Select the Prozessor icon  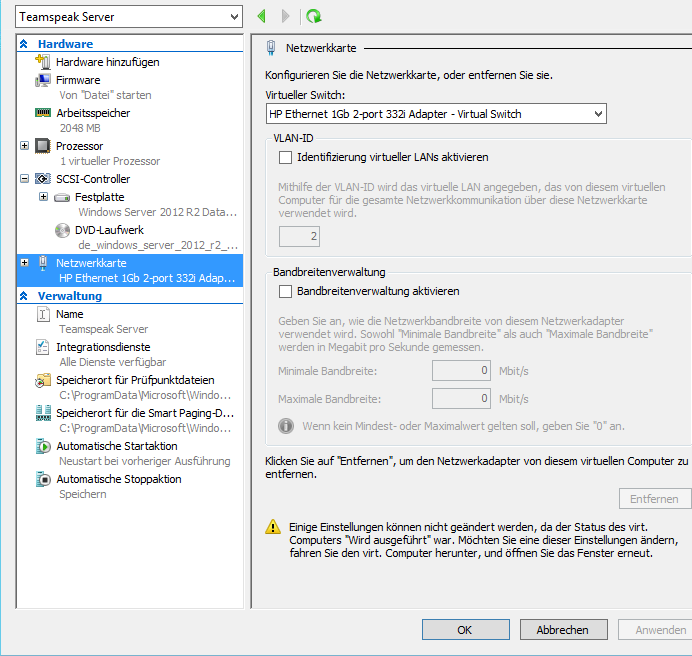[43, 146]
